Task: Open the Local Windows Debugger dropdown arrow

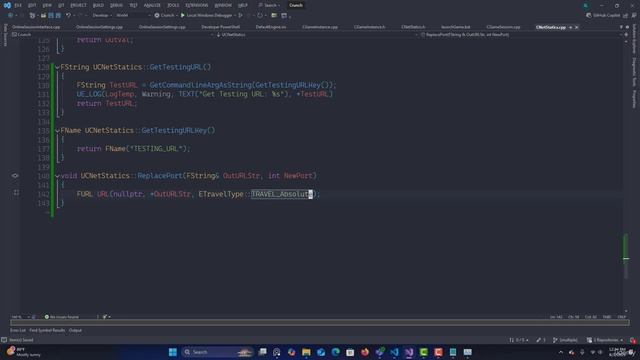Action: click(235, 16)
